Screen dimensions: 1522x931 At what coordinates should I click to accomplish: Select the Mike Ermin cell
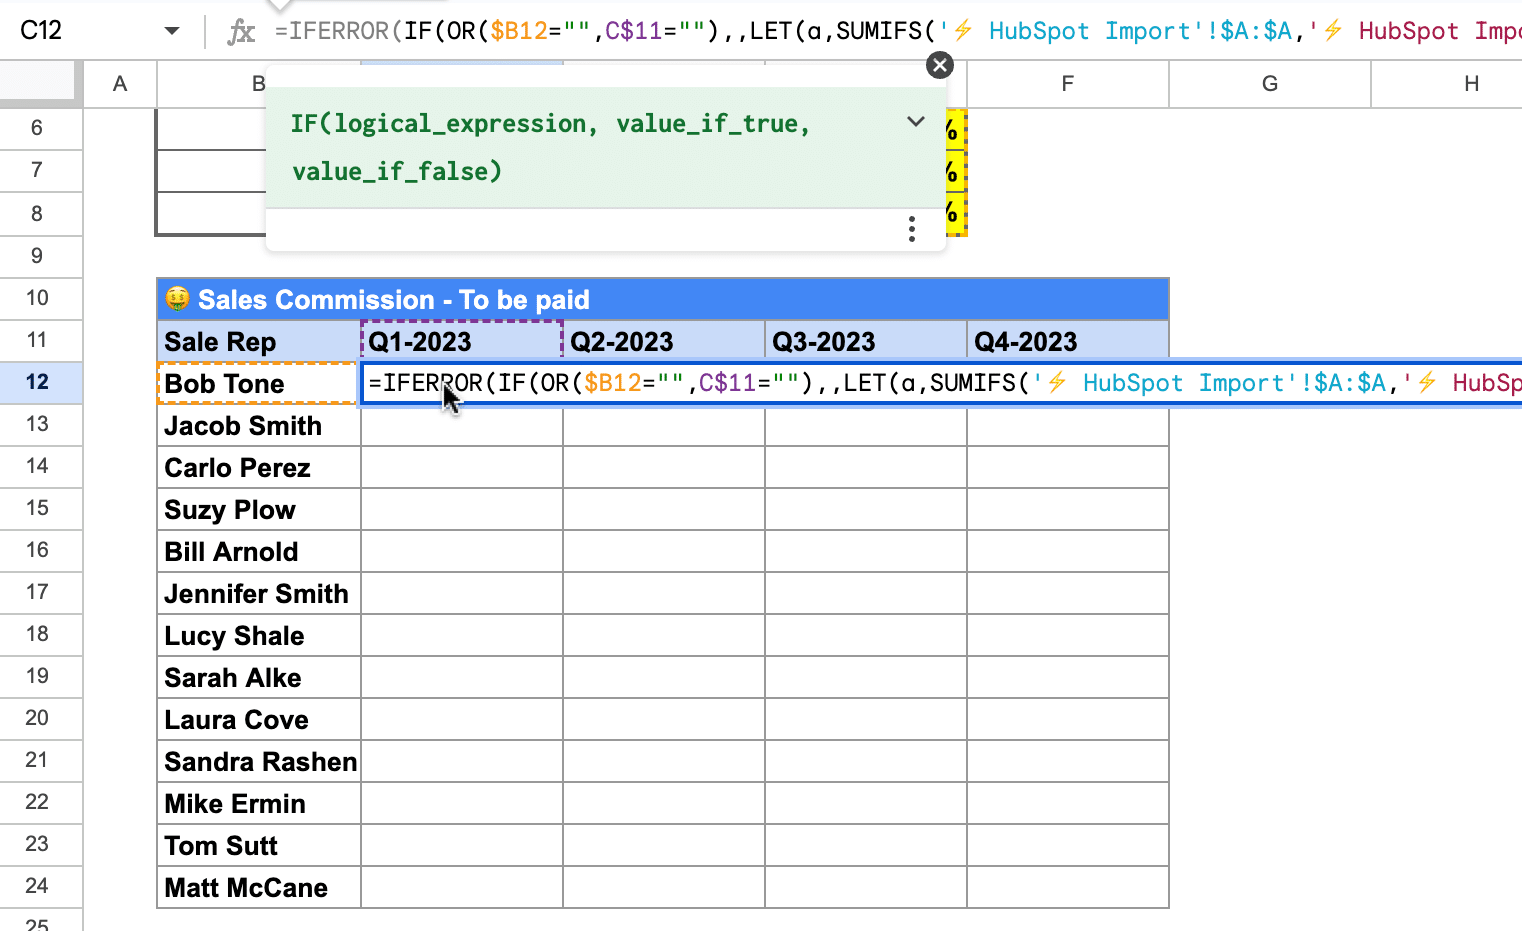click(x=259, y=803)
